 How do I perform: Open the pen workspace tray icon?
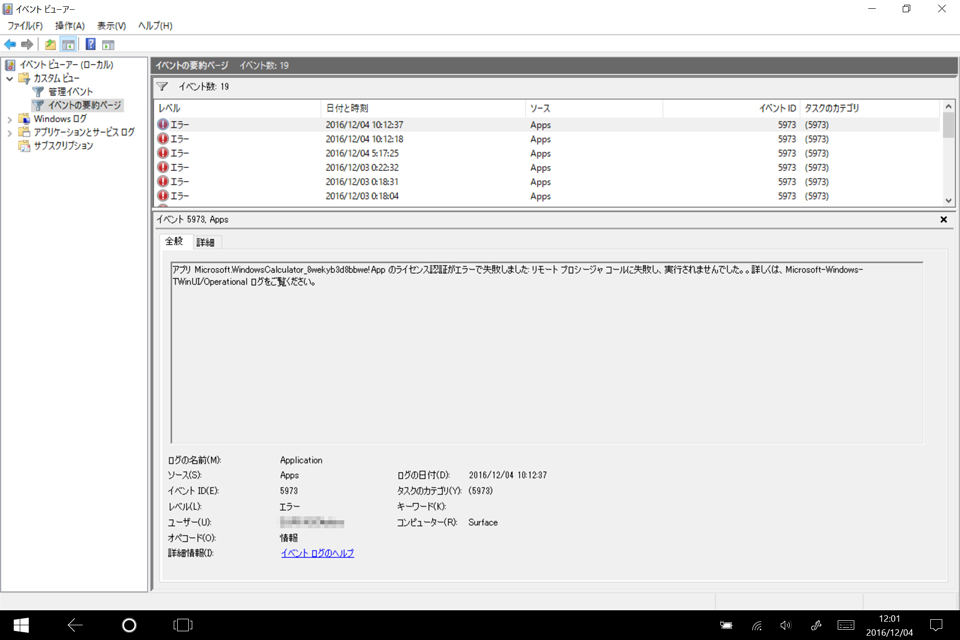[816, 625]
